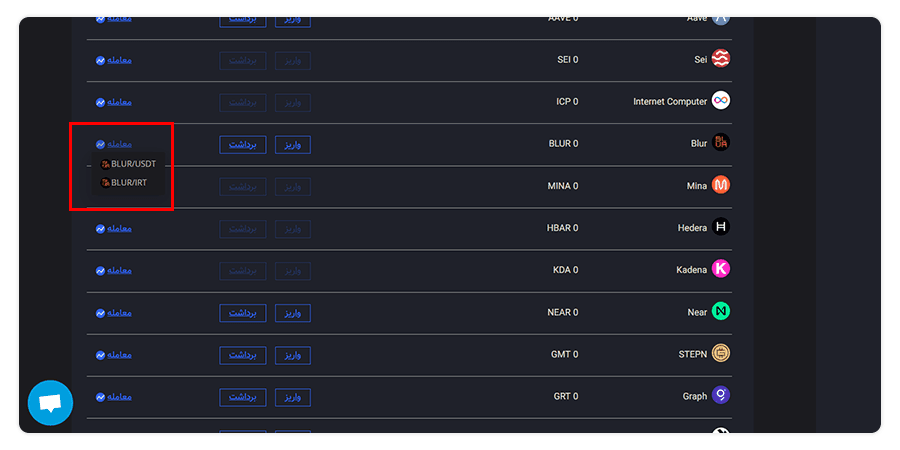Click برداشت withdraw button for GMT
This screenshot has height=450, width=900.
(243, 355)
